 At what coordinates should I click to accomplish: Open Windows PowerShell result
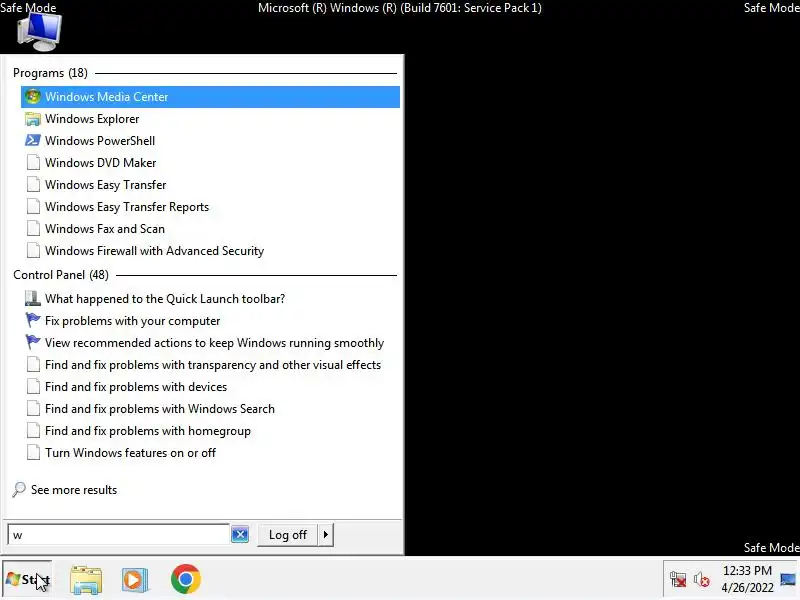210,141
